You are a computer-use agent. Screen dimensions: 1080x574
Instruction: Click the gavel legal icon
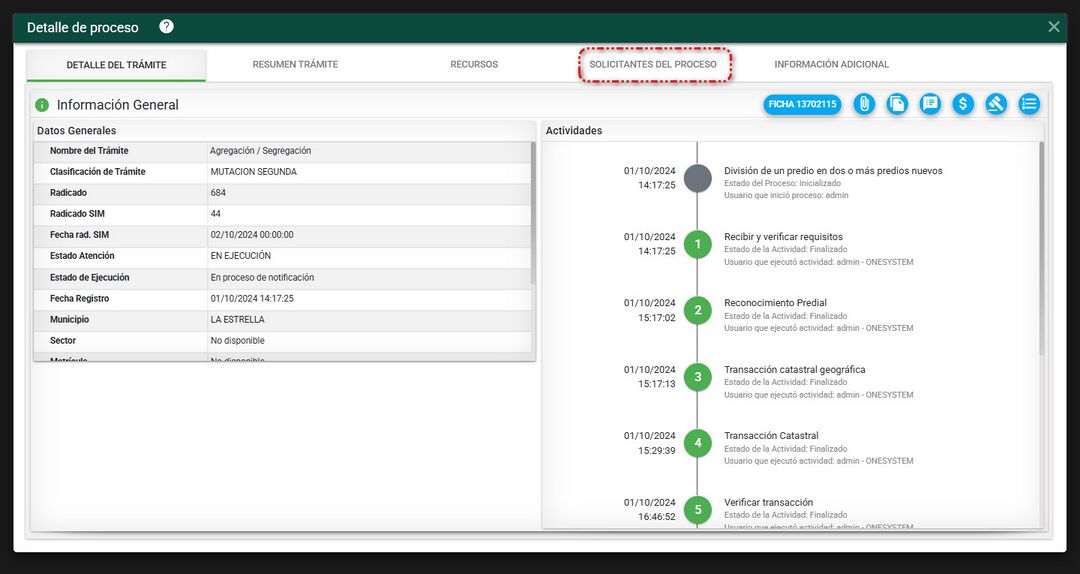click(996, 104)
